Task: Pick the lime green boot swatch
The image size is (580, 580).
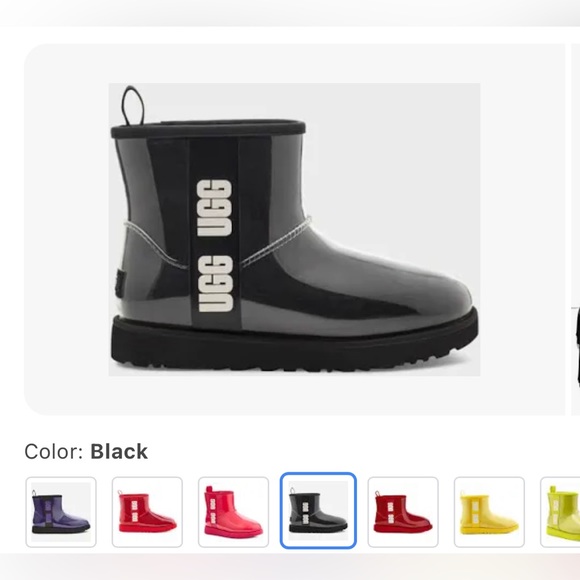Action: coord(560,512)
